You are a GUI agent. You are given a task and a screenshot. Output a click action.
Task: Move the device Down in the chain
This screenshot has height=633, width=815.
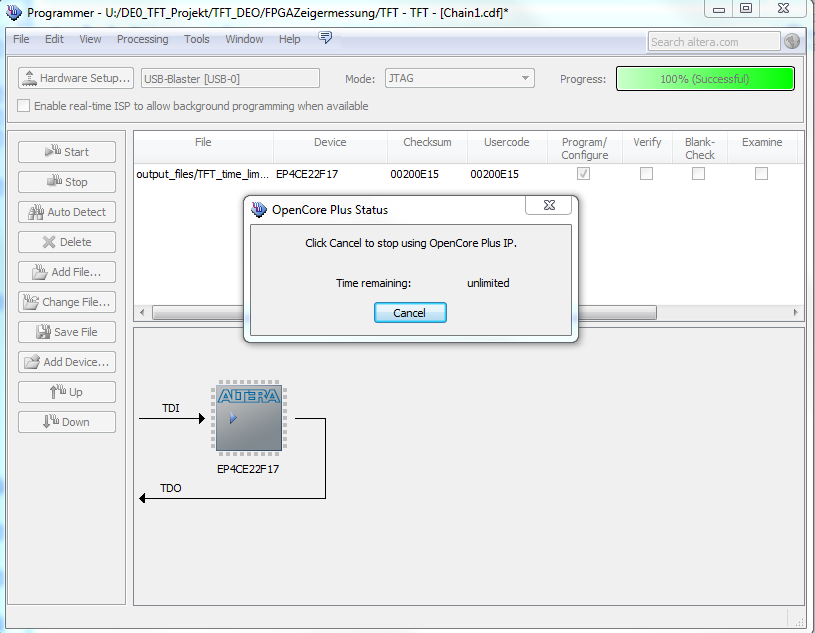(x=67, y=422)
